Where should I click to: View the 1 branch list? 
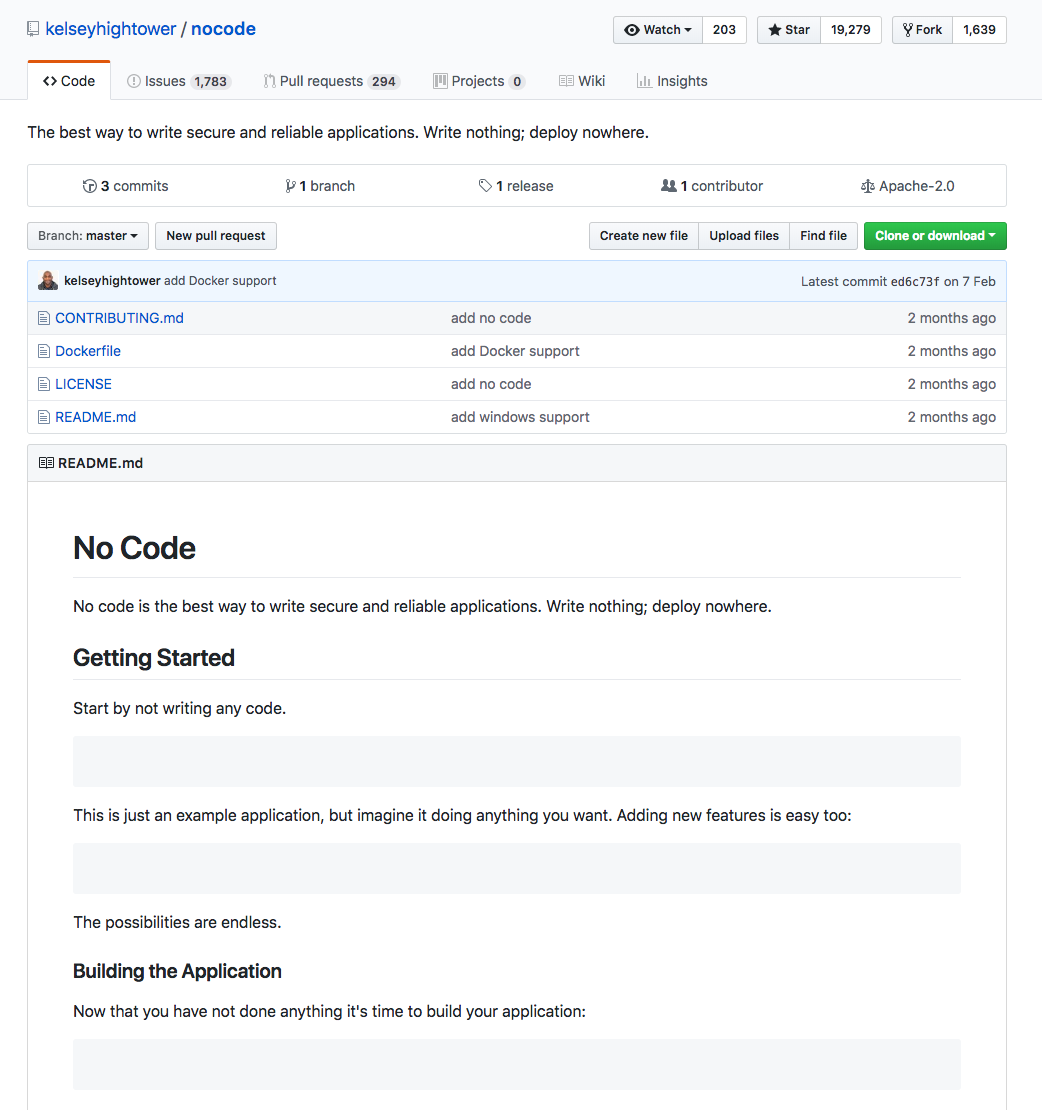pyautogui.click(x=320, y=186)
